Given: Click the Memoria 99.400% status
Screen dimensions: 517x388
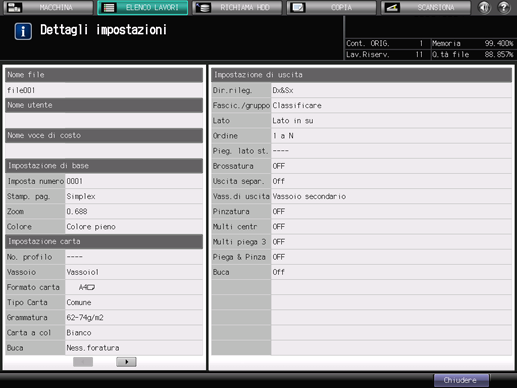Looking at the screenshot, I should [473, 43].
